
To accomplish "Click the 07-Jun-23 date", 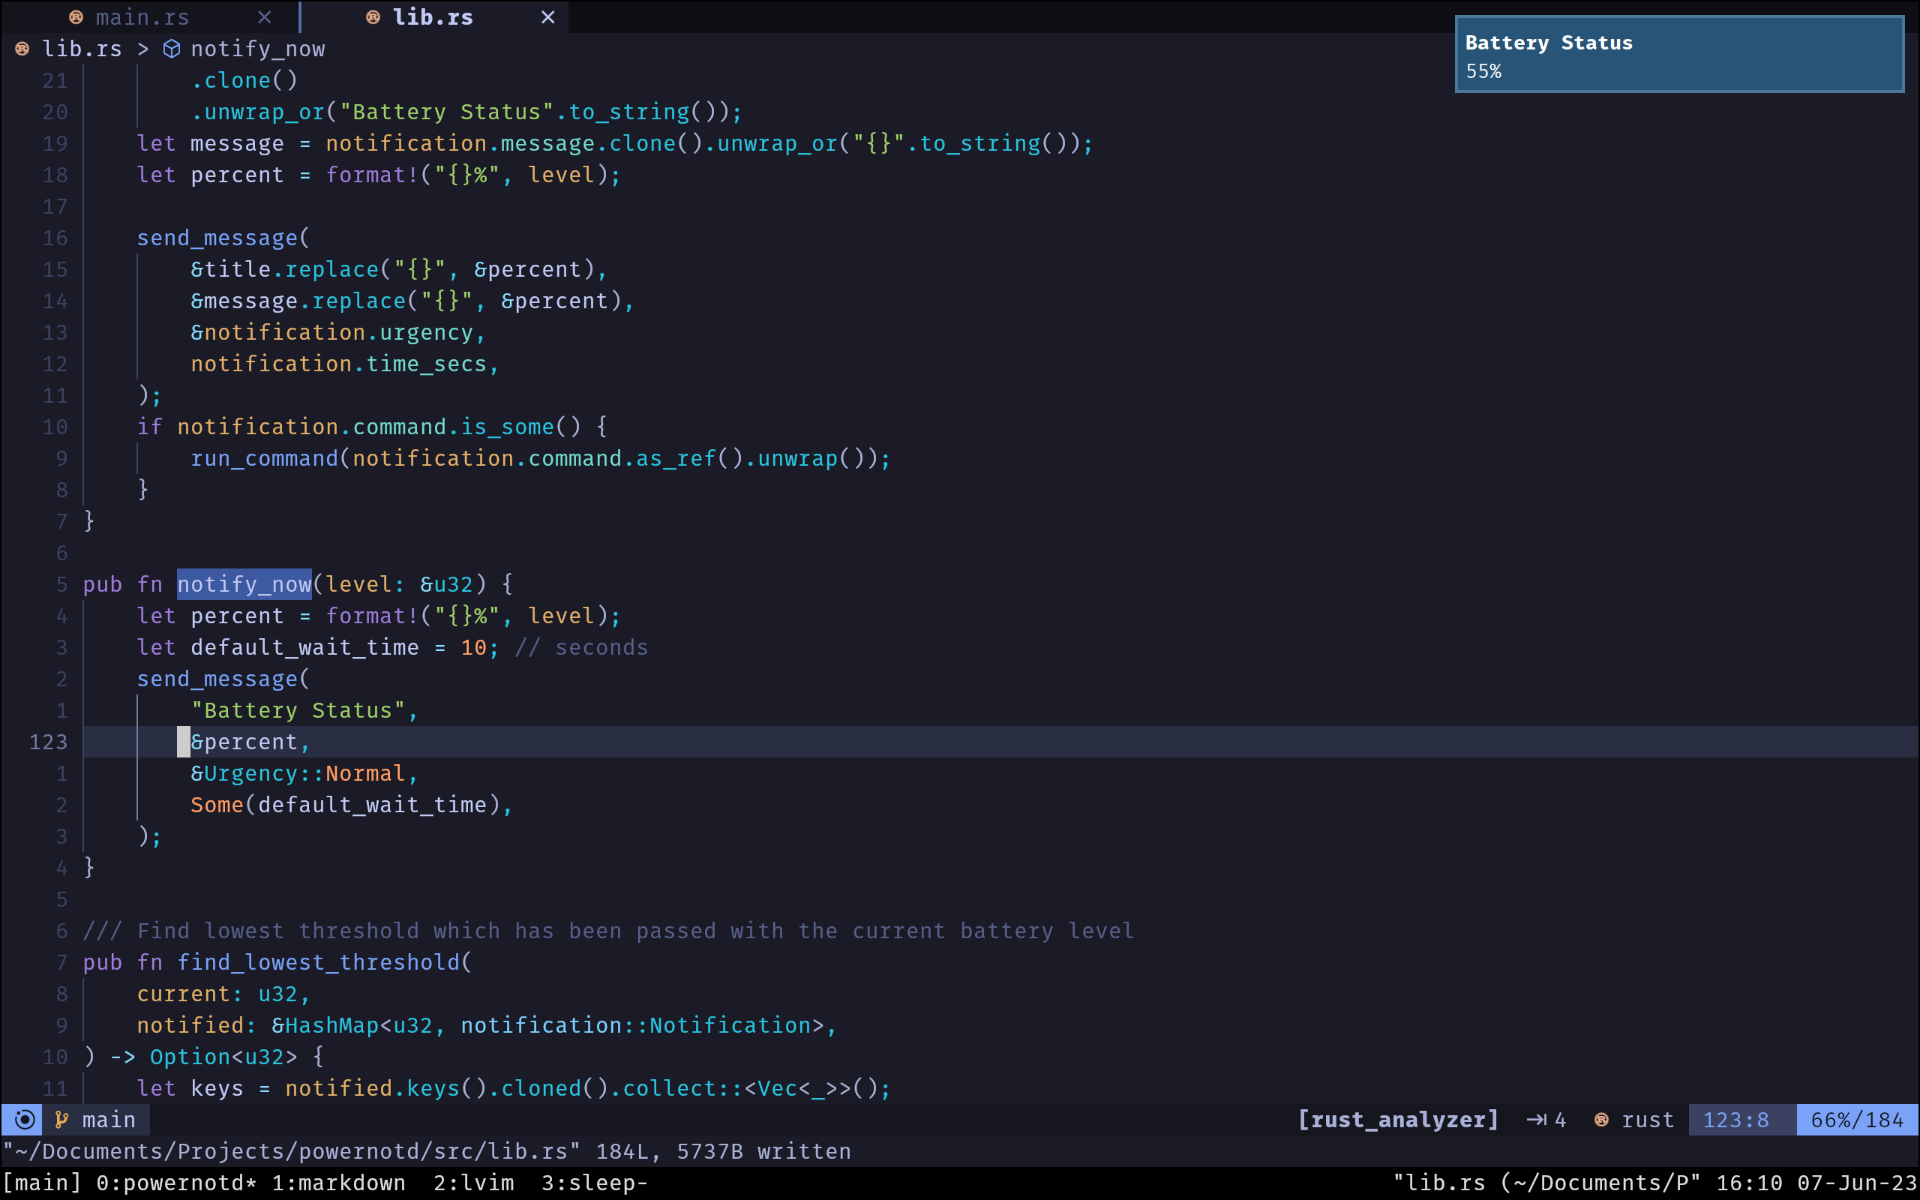I will click(x=1857, y=1183).
